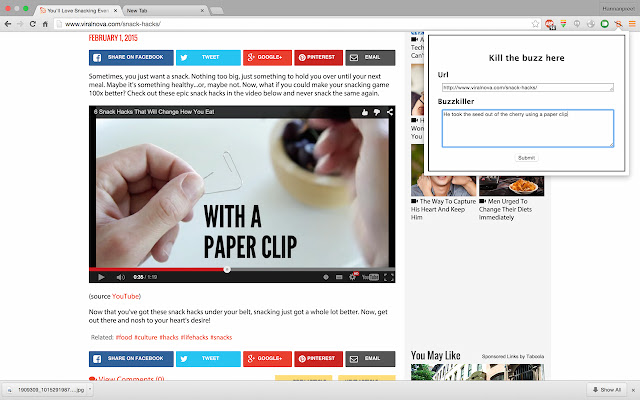Open View Comments (0) link

point(127,379)
